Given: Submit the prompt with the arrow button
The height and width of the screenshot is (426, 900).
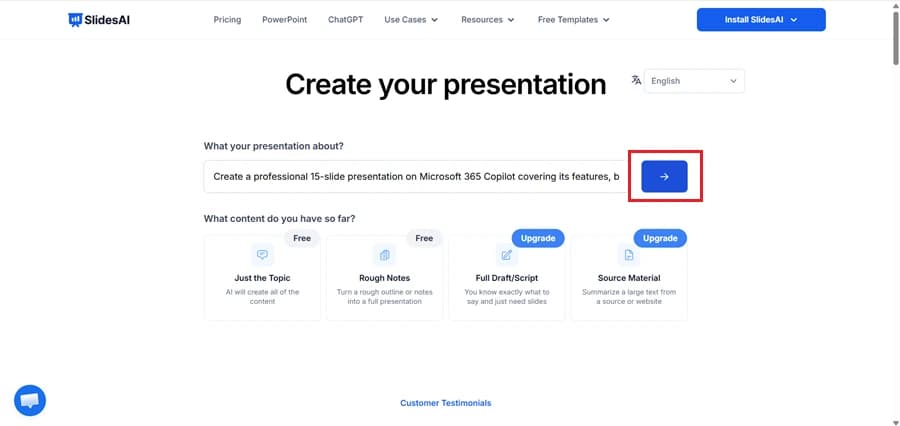Looking at the screenshot, I should pyautogui.click(x=664, y=176).
